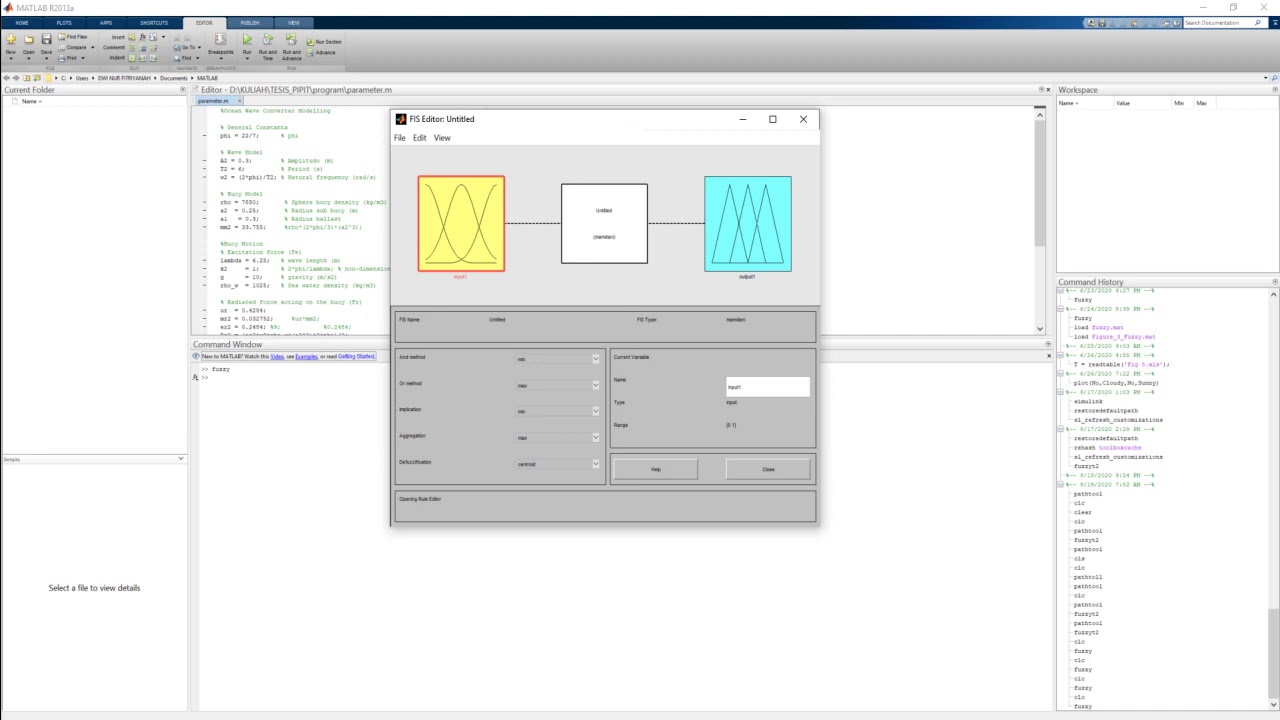Click the Run and Advance icon

click(291, 40)
